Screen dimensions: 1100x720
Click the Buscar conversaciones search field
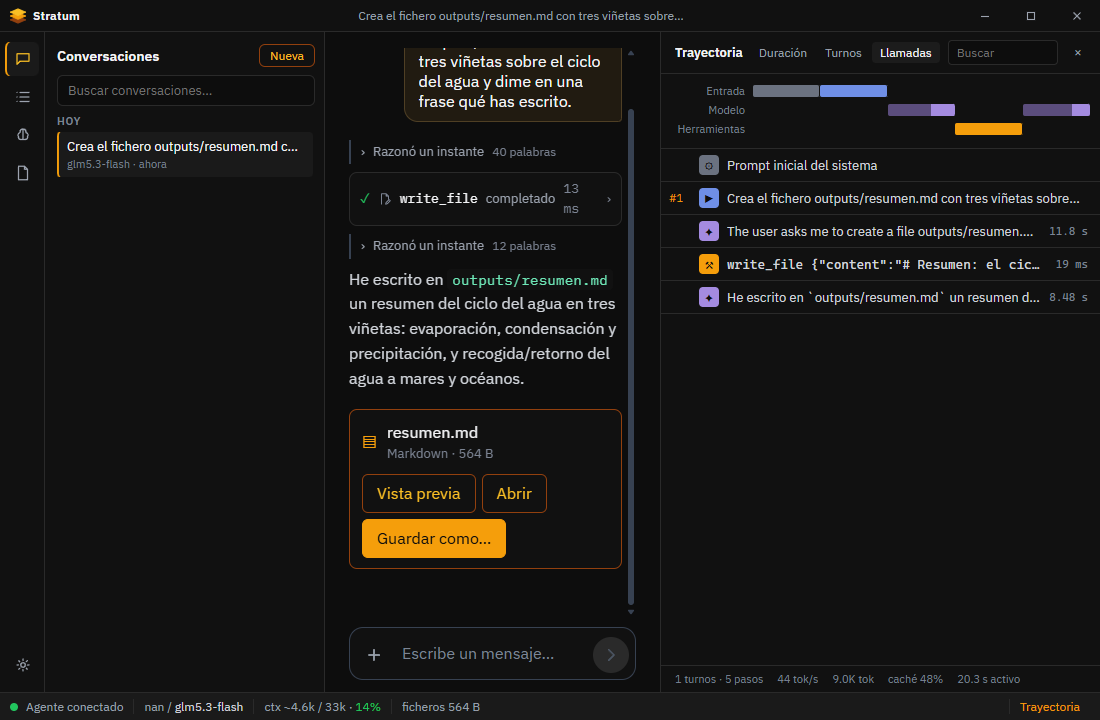pos(186,91)
